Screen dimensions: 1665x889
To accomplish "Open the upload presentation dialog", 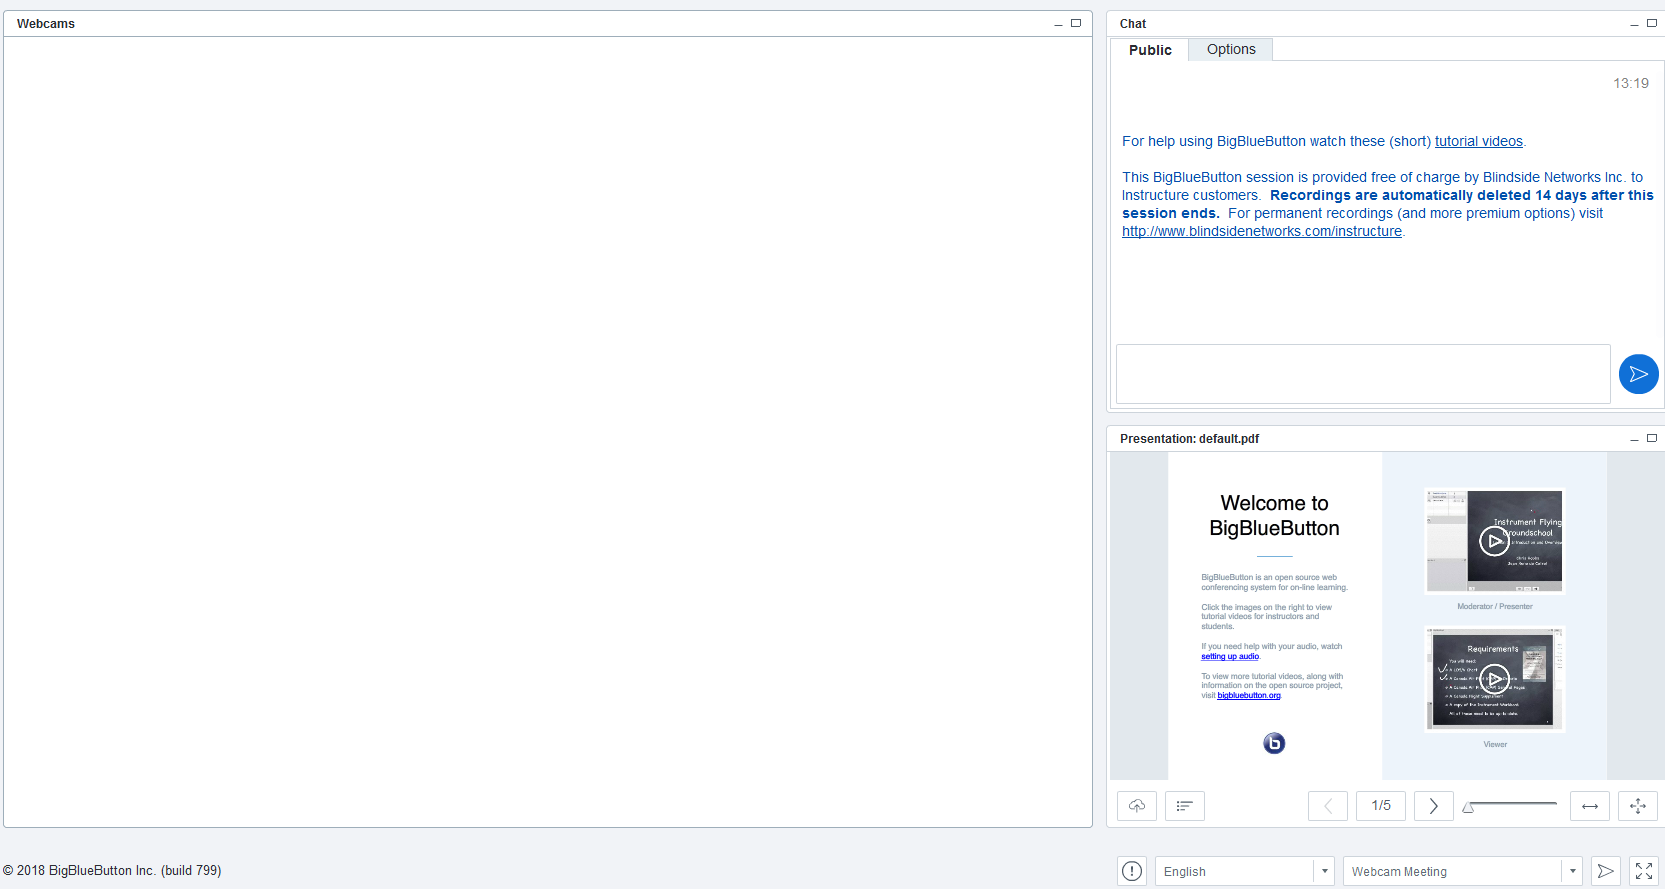I will [1137, 806].
